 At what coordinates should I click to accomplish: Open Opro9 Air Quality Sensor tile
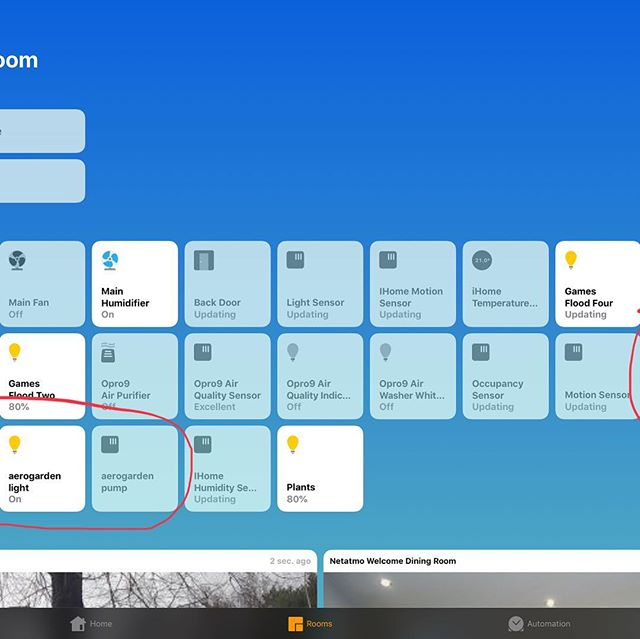coord(227,376)
